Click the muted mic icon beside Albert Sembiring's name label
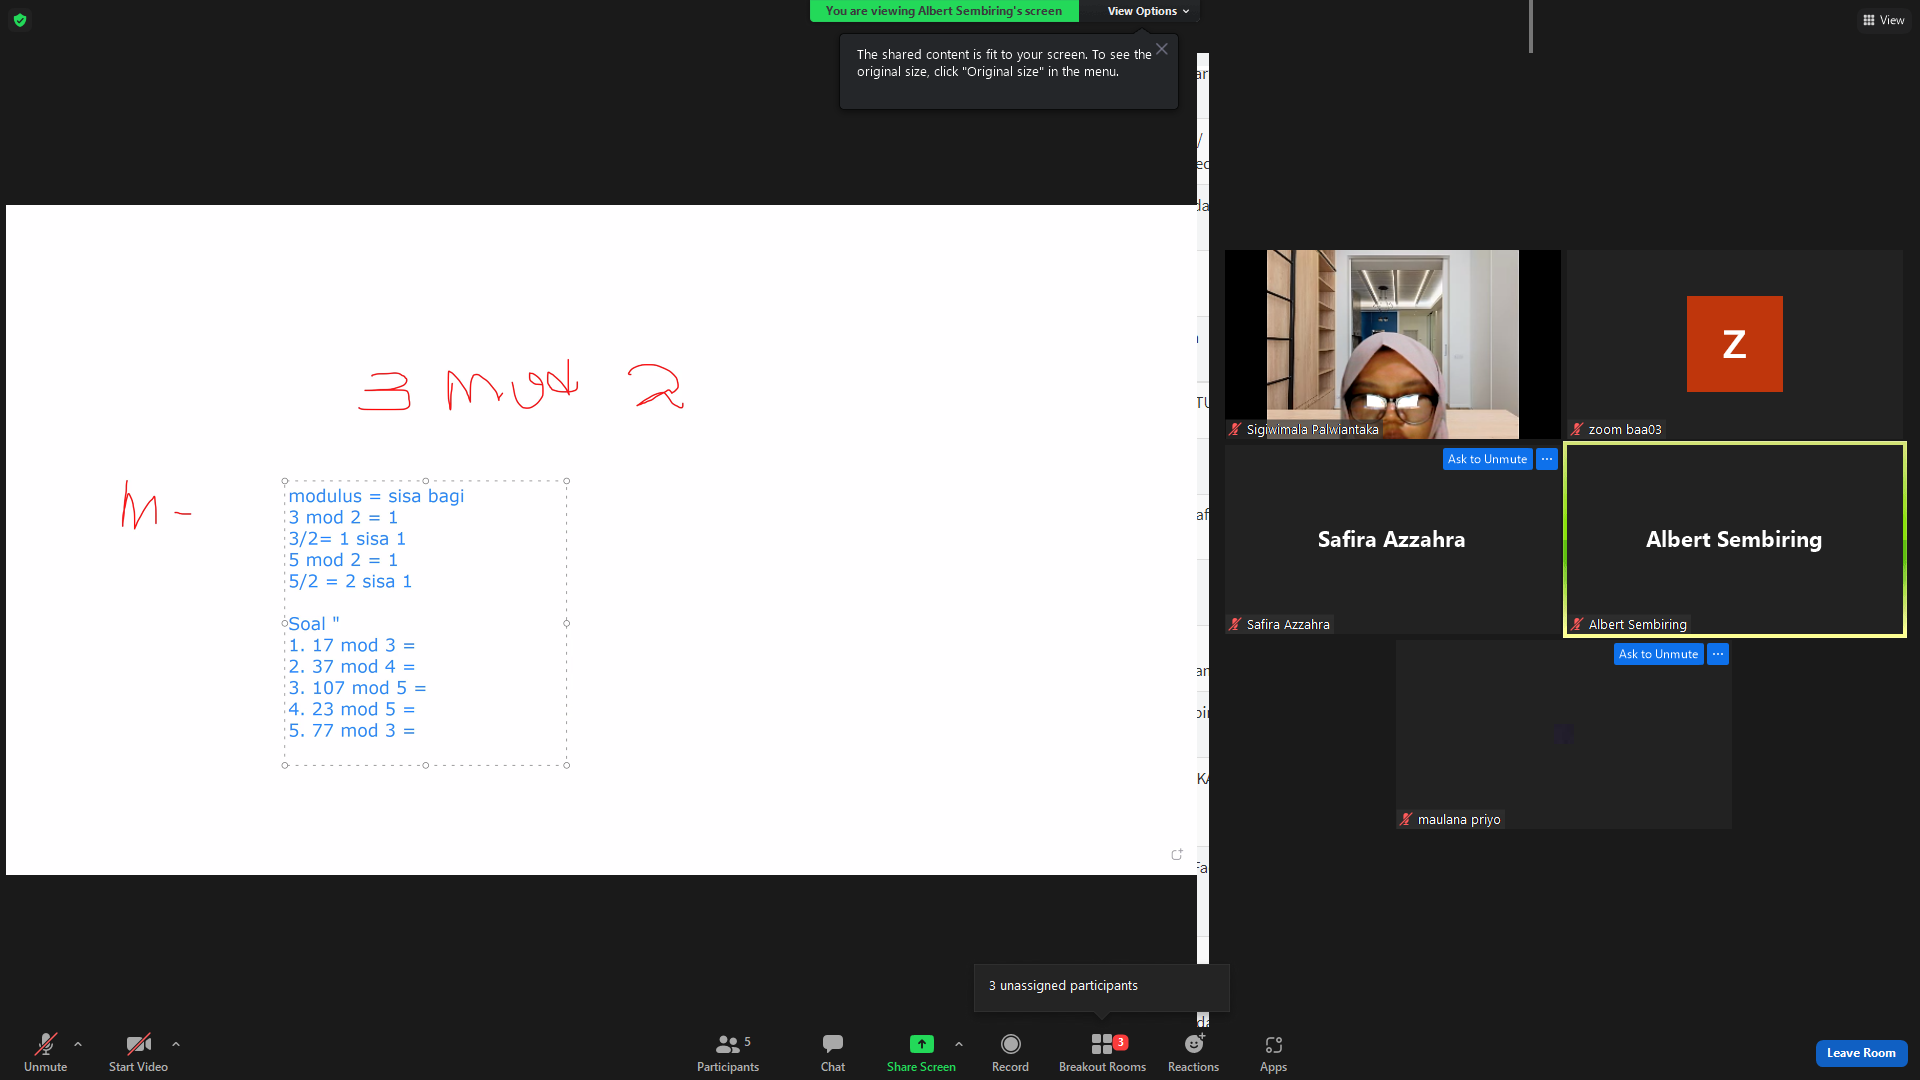1920x1080 pixels. point(1578,625)
